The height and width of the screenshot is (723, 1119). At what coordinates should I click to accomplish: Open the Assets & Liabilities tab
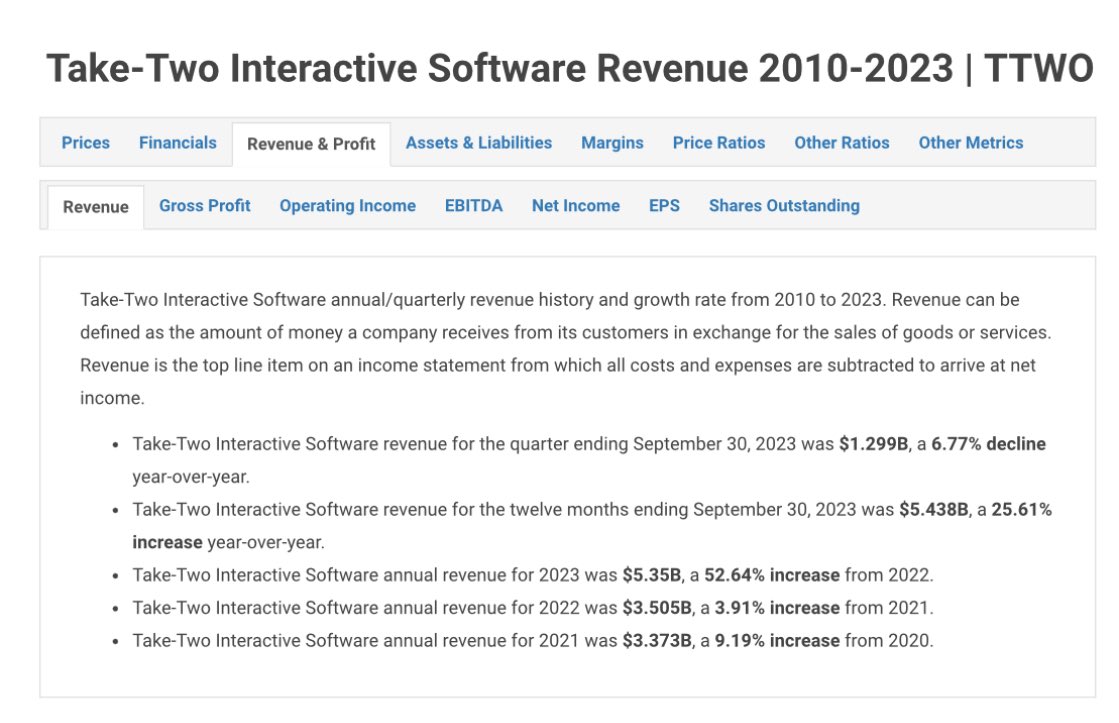479,143
